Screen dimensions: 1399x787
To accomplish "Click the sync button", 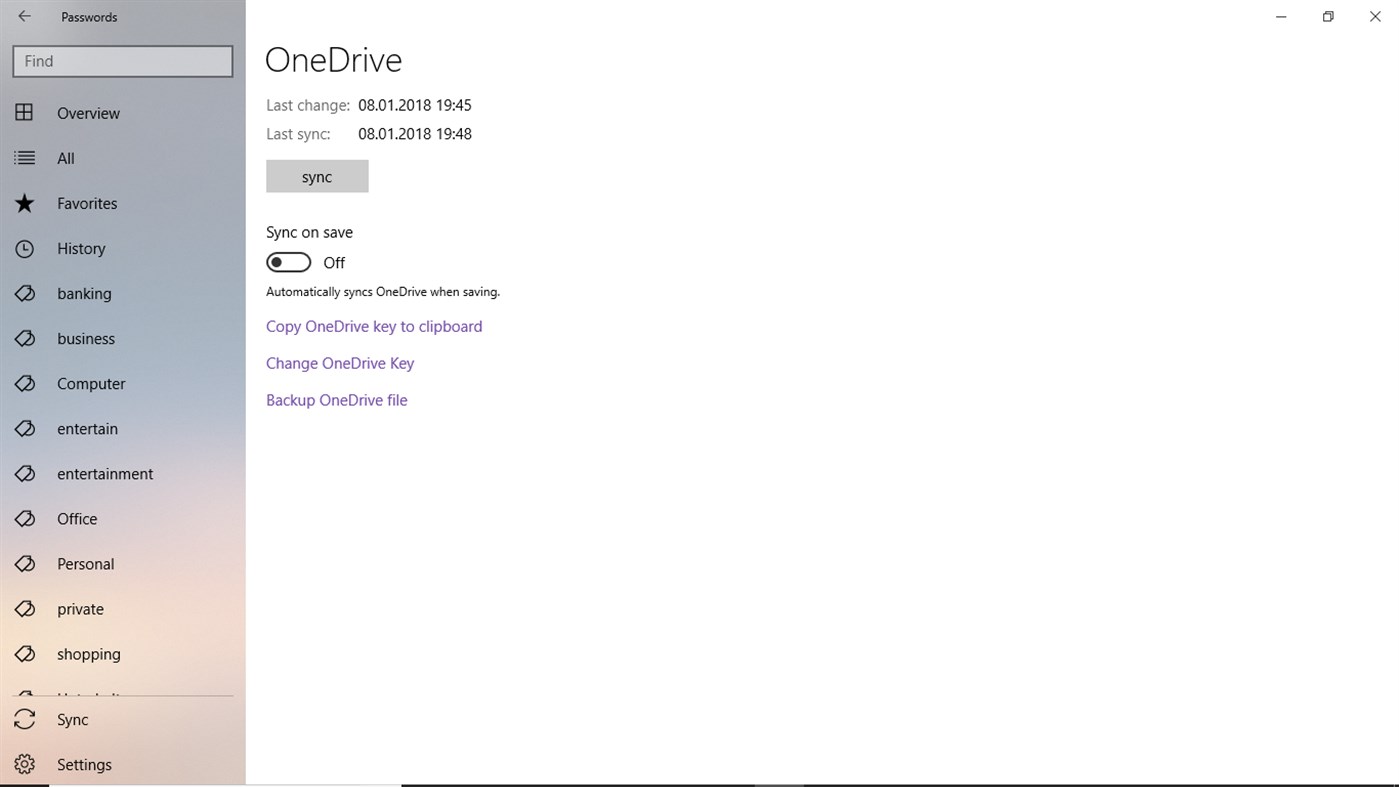I will click(x=317, y=176).
